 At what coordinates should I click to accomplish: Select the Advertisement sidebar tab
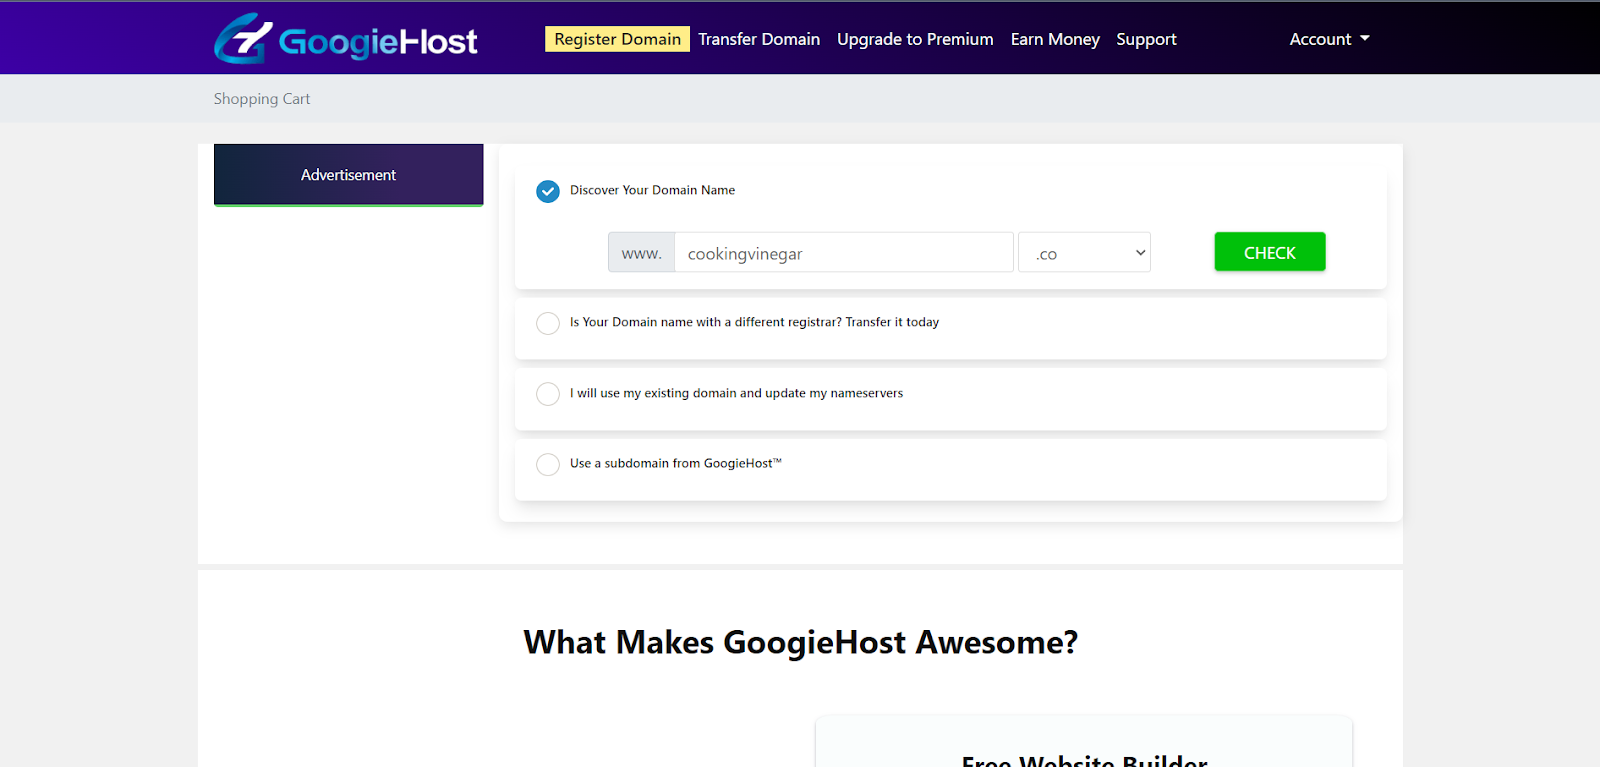pos(348,175)
